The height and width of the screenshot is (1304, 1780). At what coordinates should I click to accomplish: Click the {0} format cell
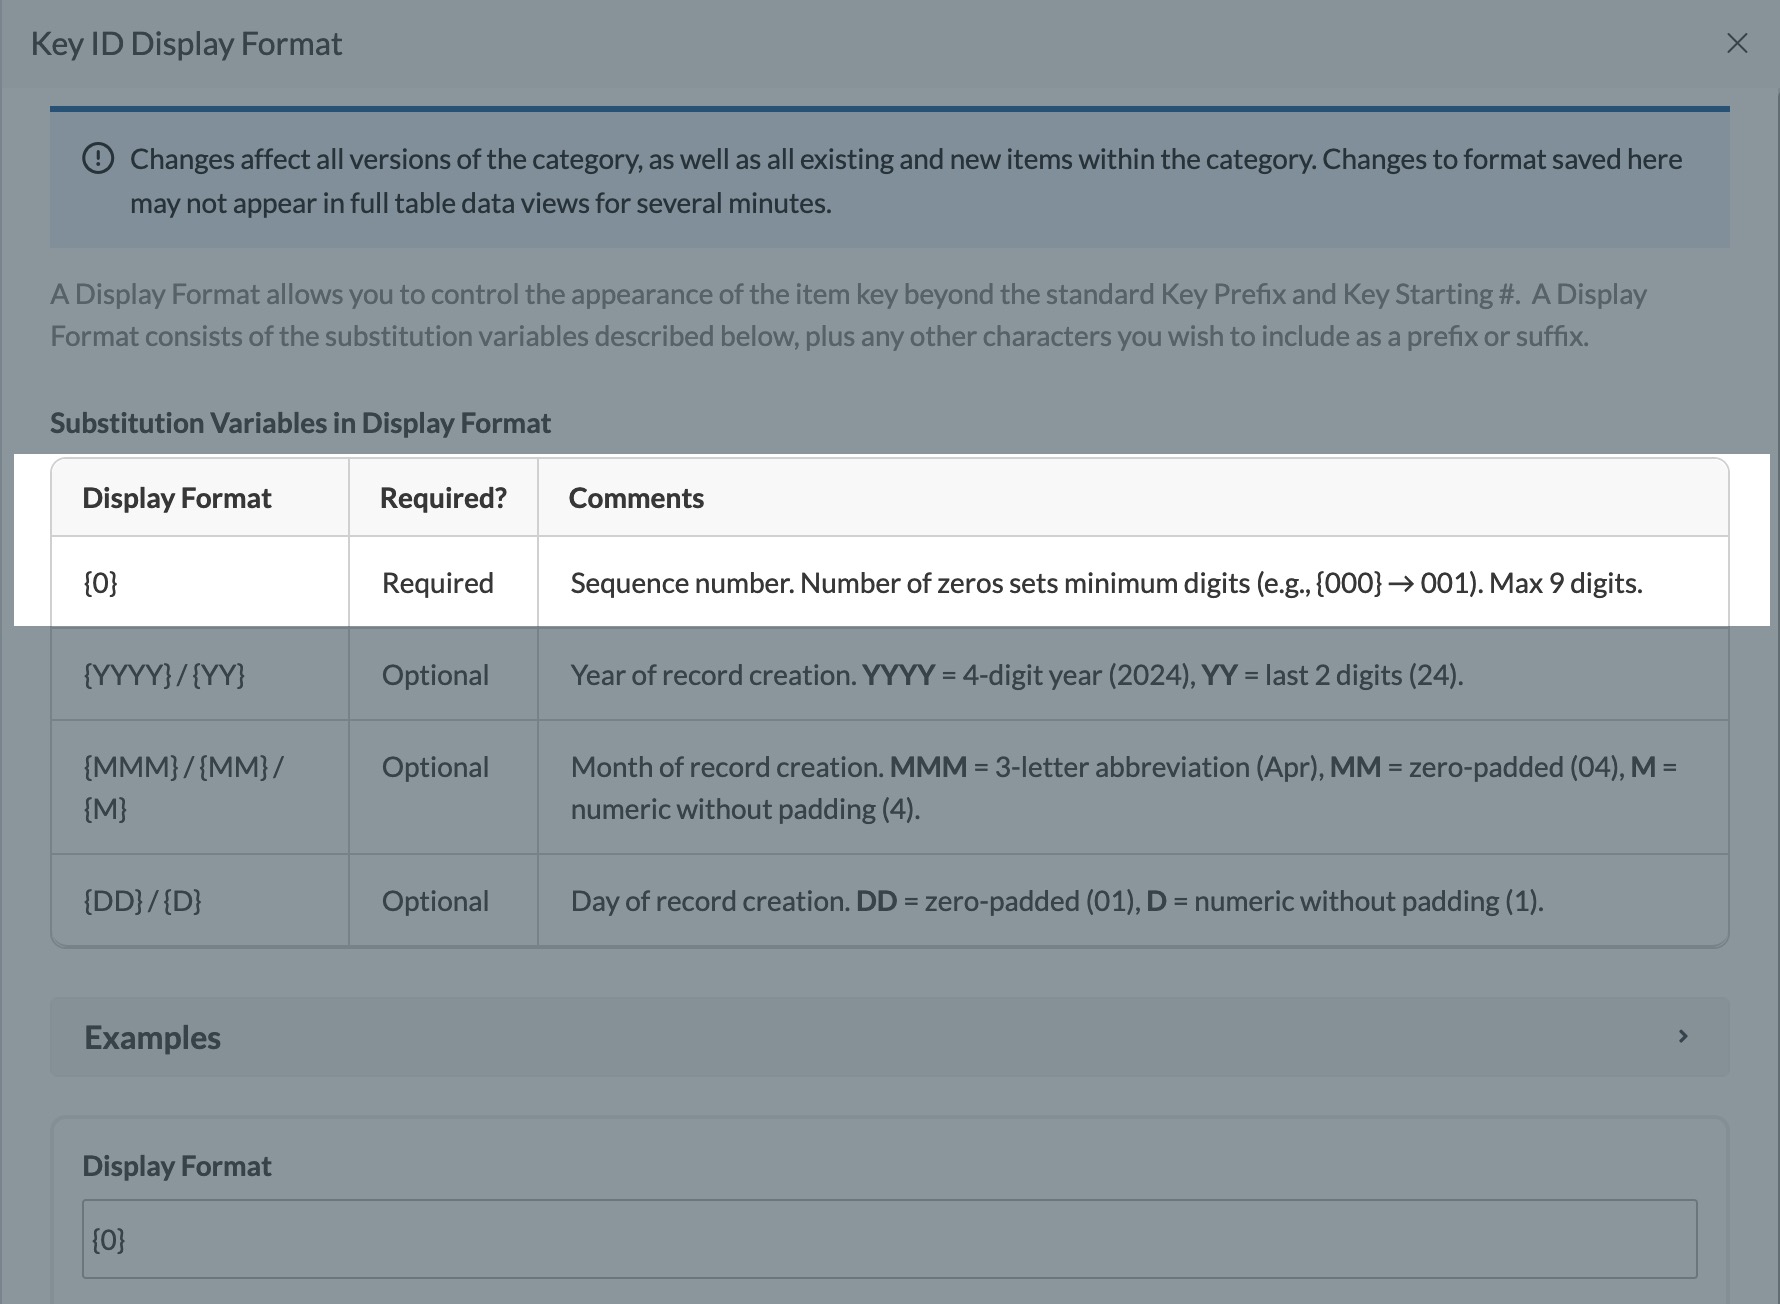(200, 582)
